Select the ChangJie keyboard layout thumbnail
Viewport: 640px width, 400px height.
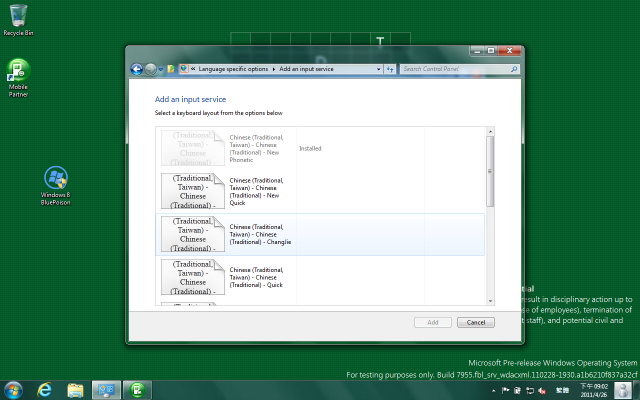click(x=193, y=234)
